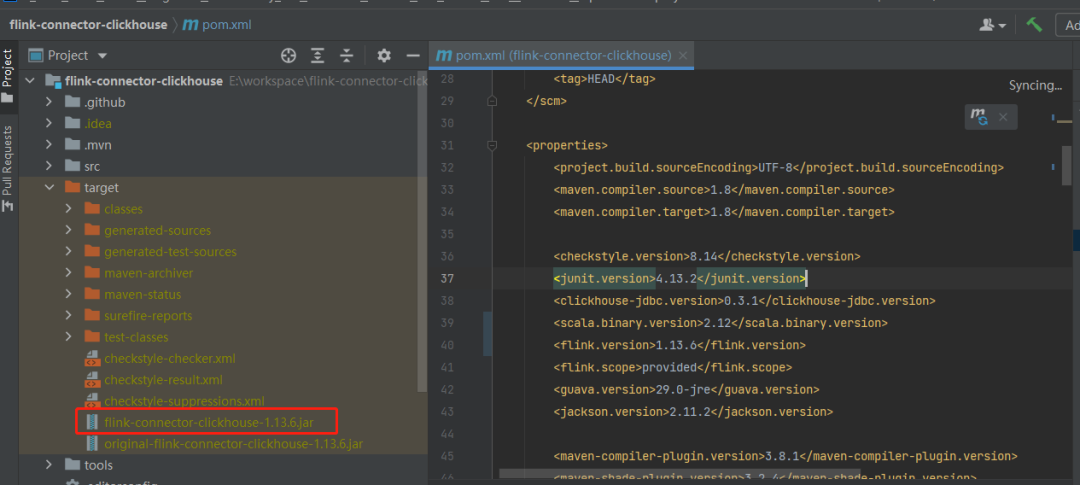Viewport: 1080px width, 485px height.
Task: Expand the maven-archiver folder
Action: click(68, 273)
